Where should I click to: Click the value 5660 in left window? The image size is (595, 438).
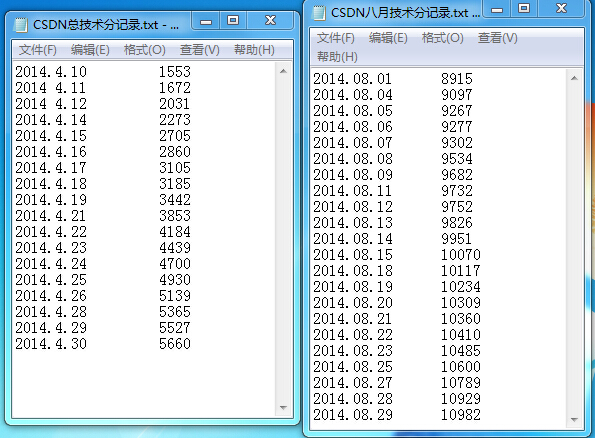click(x=175, y=343)
